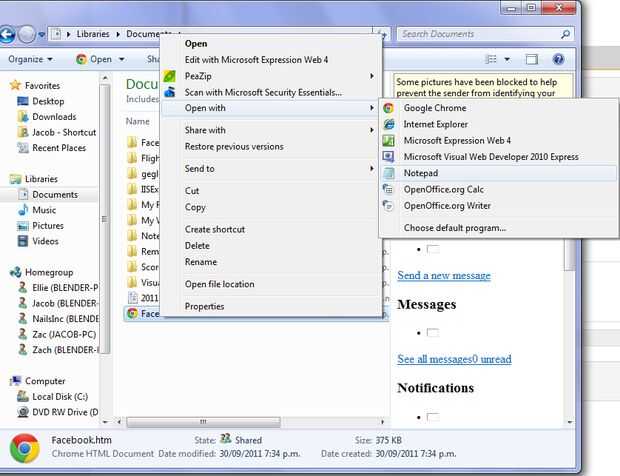Open the Organize dropdown menu
The height and width of the screenshot is (476, 620).
coord(30,59)
